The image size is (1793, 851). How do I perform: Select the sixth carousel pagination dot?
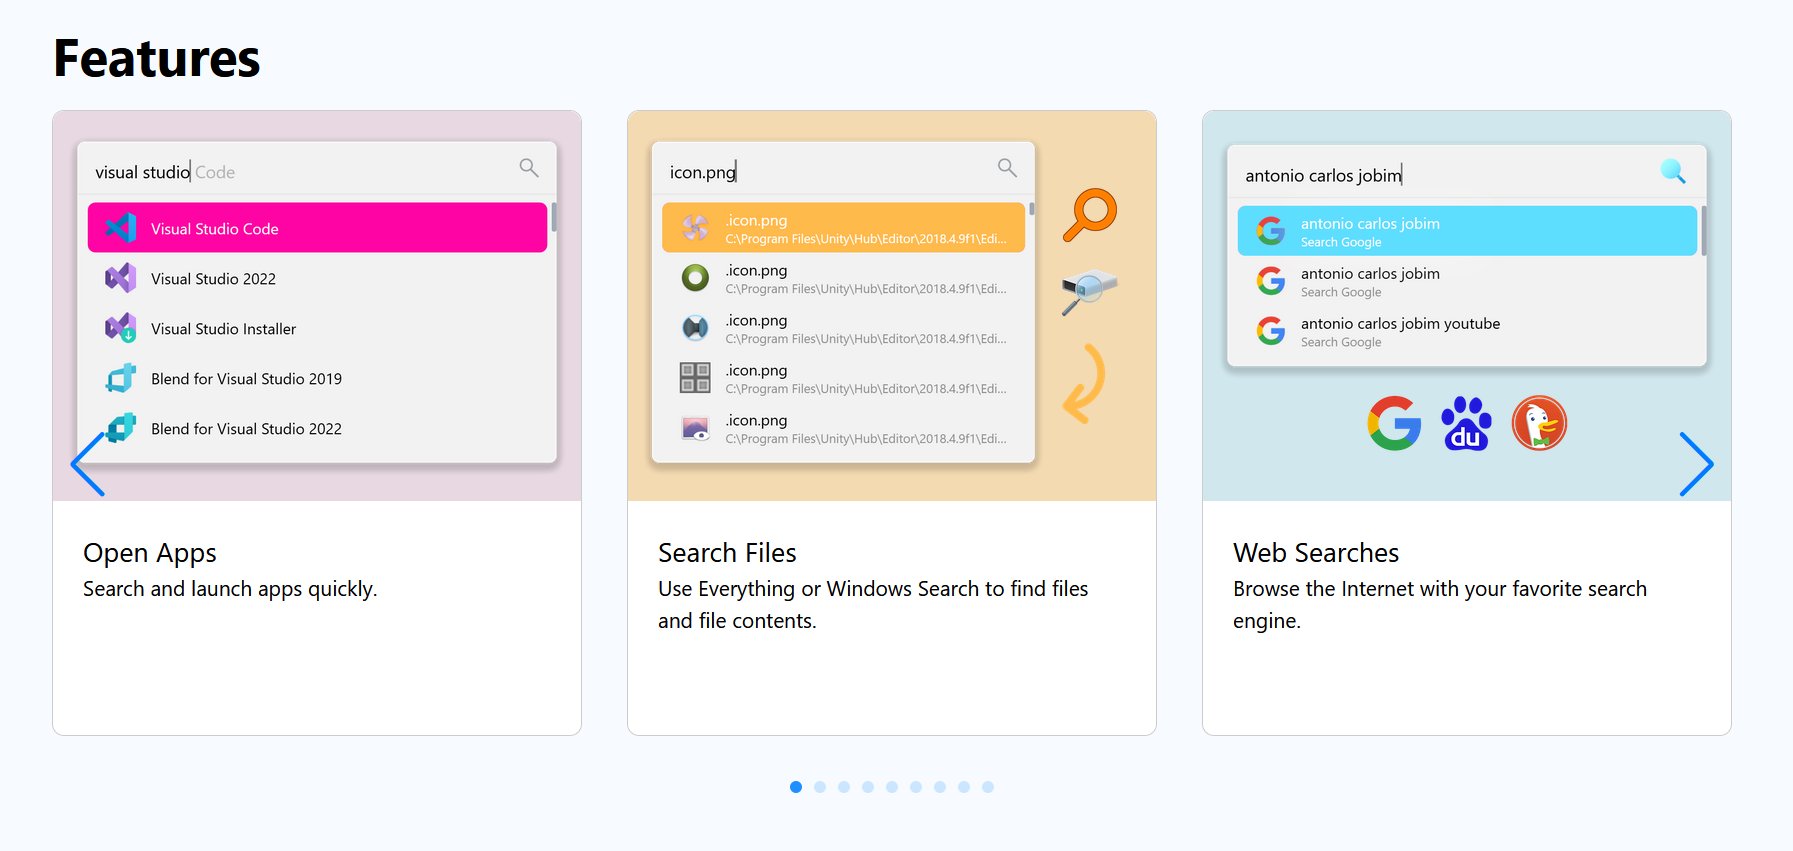click(x=916, y=787)
